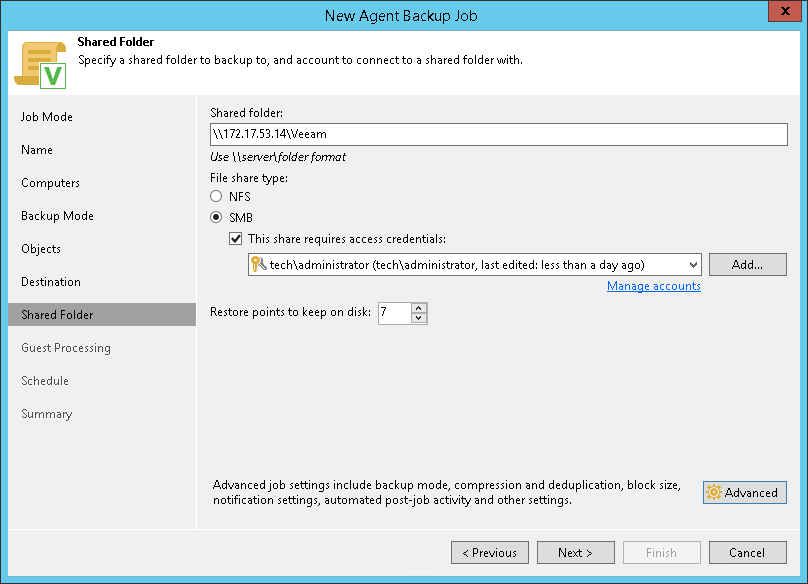Click the gear icon on Advanced button
The width and height of the screenshot is (808, 584).
[714, 492]
